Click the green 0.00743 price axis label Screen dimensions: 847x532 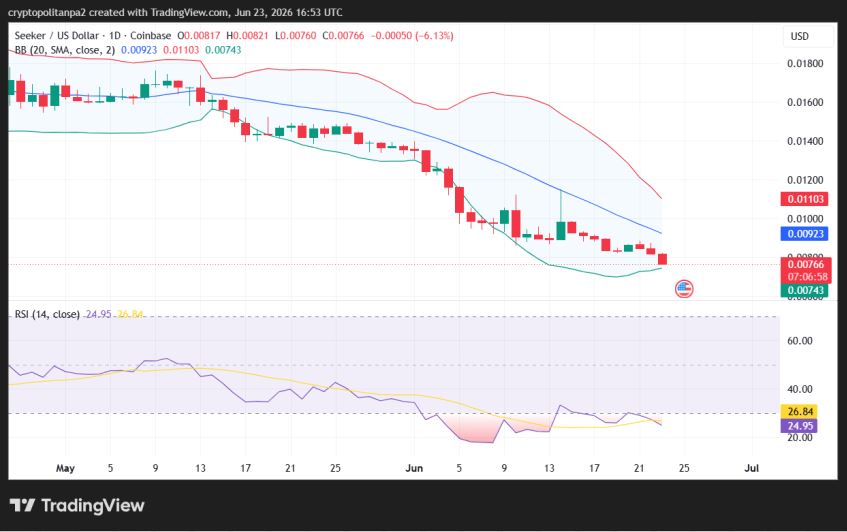tap(805, 291)
